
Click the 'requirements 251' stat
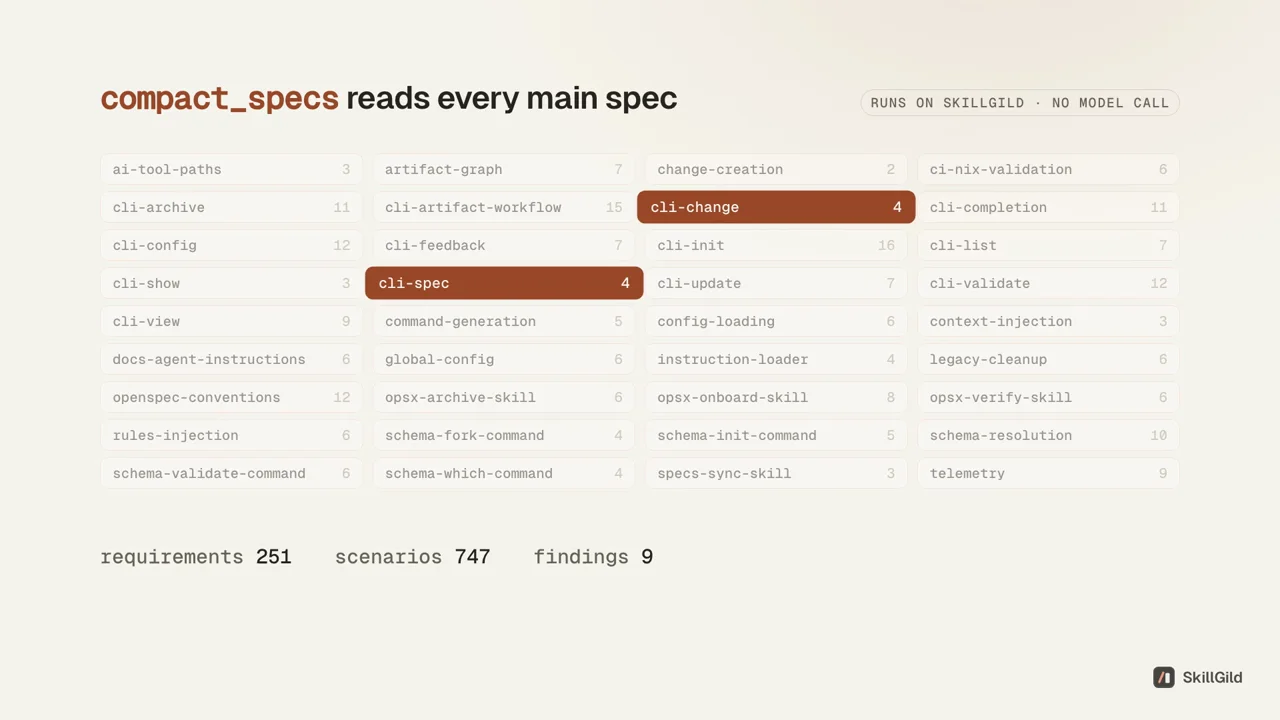coord(196,557)
